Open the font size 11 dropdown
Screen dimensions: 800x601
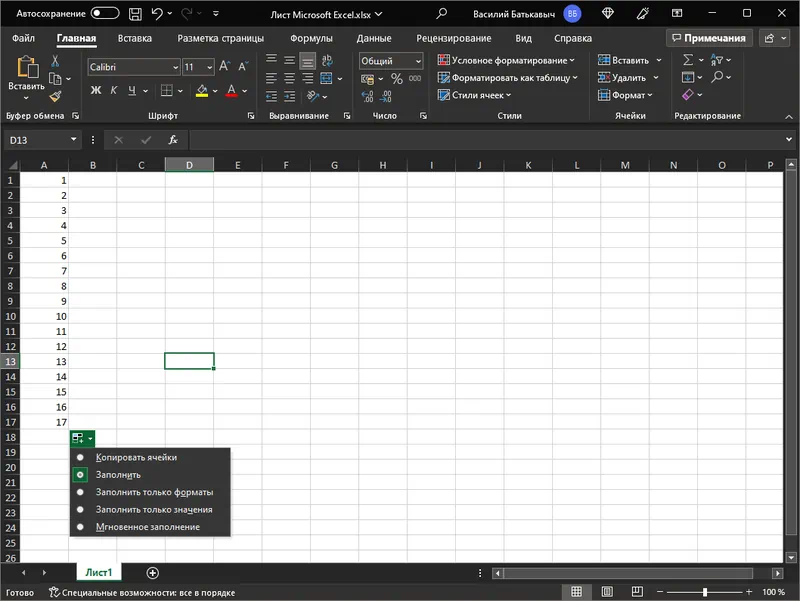pos(209,67)
